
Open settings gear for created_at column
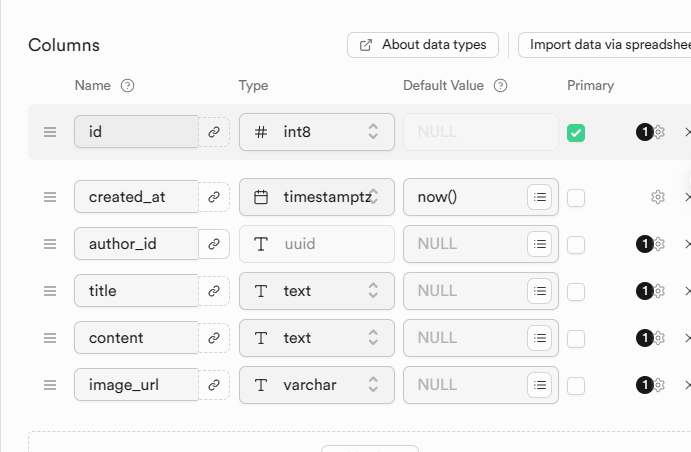click(x=658, y=197)
